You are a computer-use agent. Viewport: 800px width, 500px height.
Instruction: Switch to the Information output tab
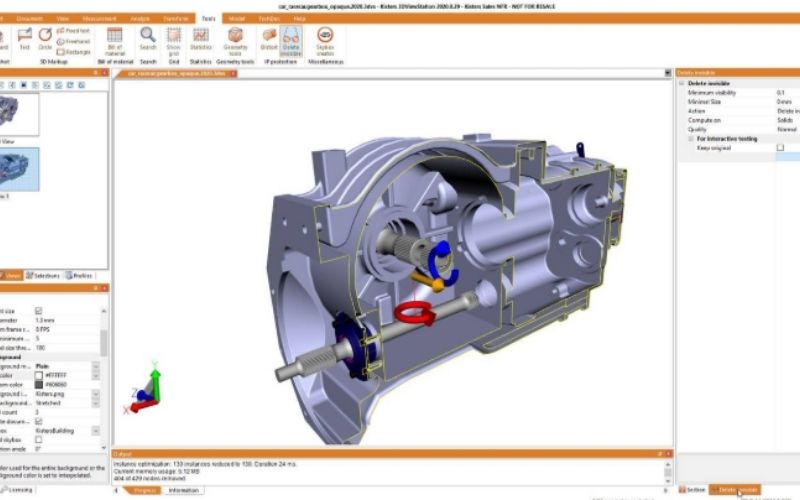[183, 490]
